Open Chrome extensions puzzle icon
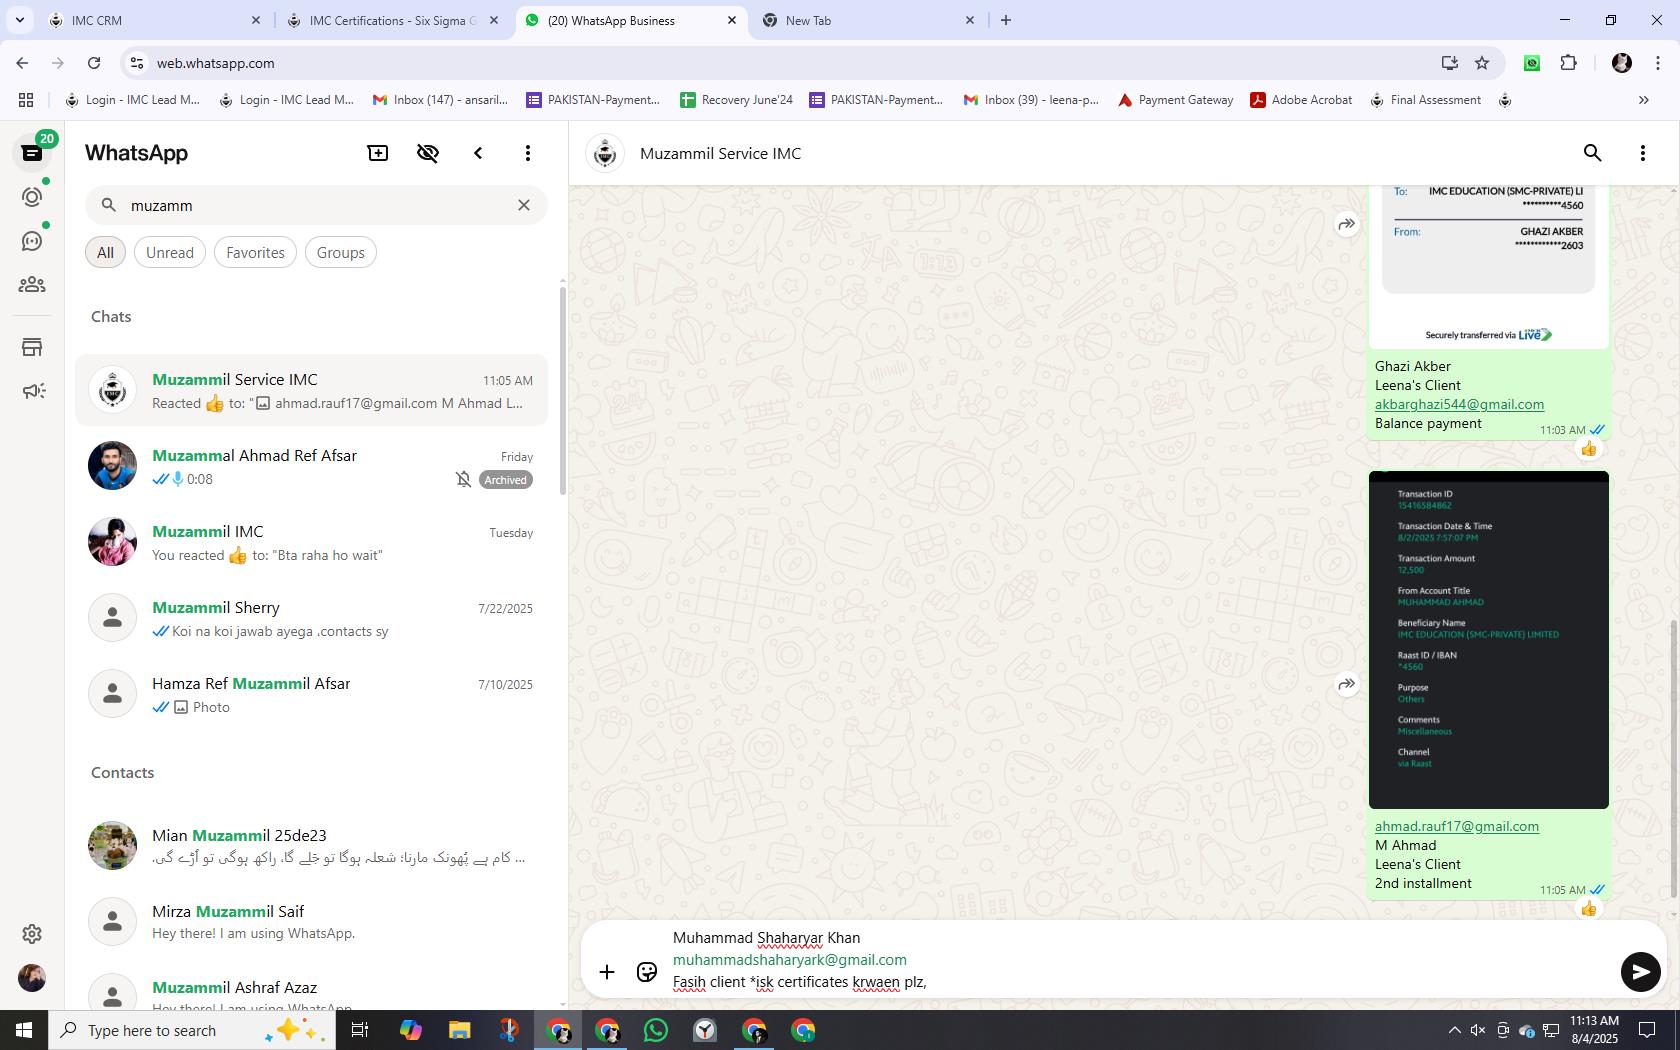Image resolution: width=1680 pixels, height=1050 pixels. pyautogui.click(x=1568, y=63)
